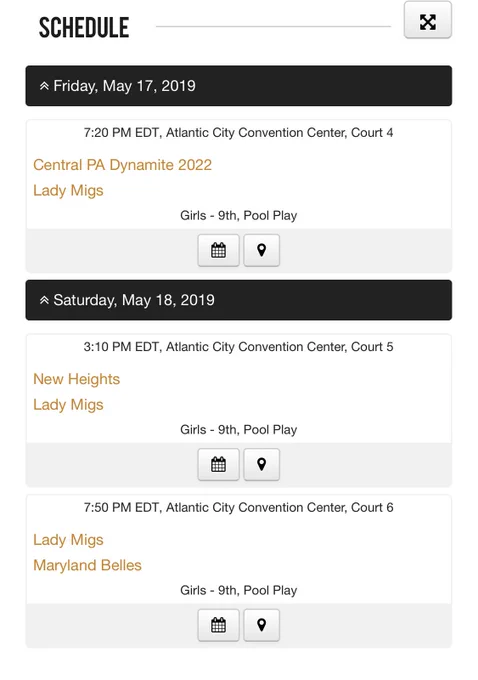This screenshot has width=478, height=680.
Task: Open map location for Court 4 game
Action: [x=261, y=250]
